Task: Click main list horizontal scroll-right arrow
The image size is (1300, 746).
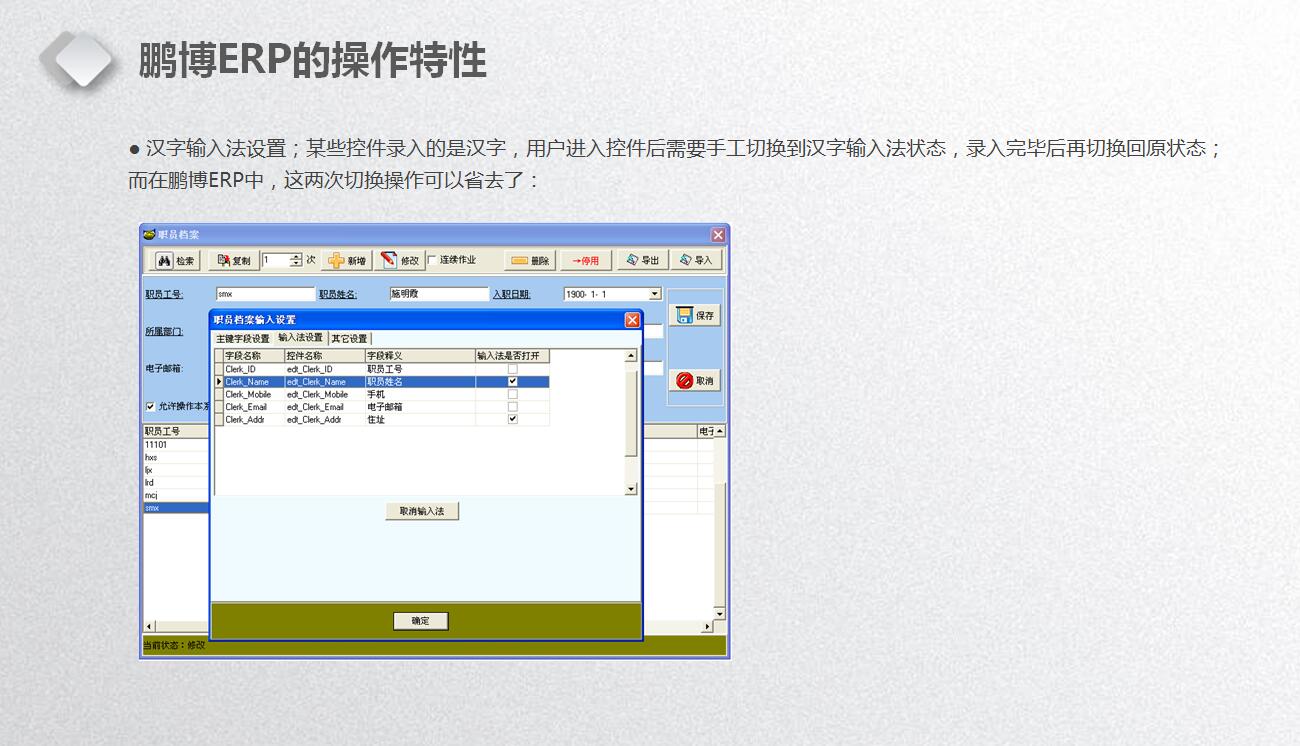Action: tap(707, 626)
